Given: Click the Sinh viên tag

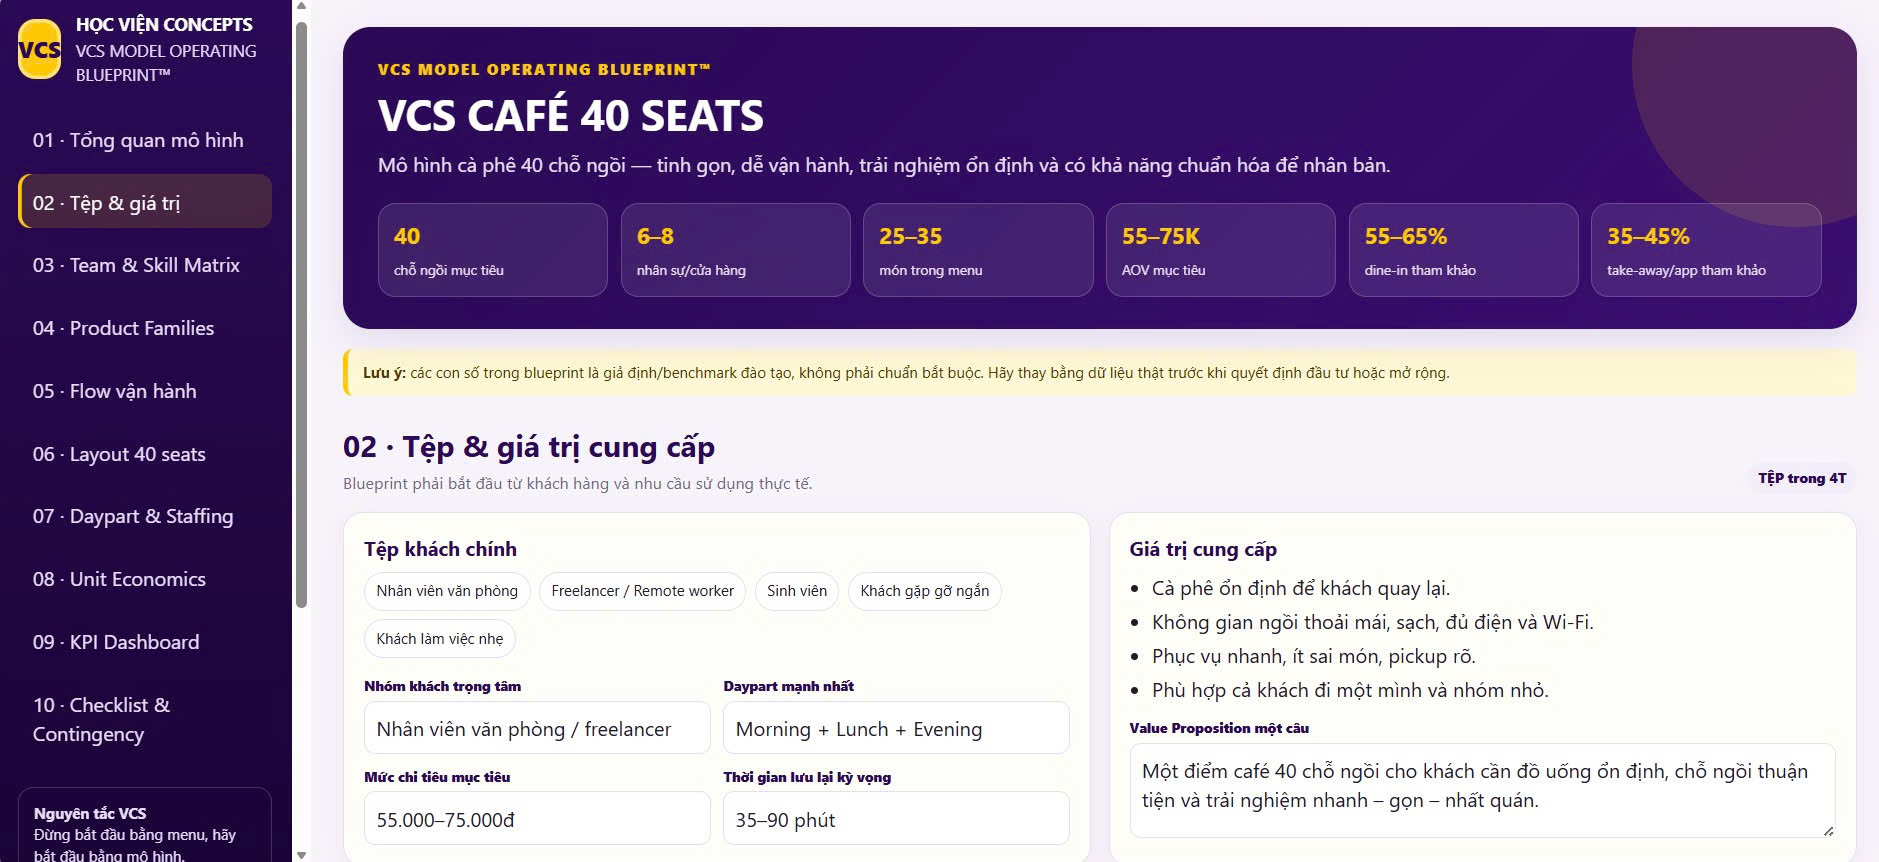Looking at the screenshot, I should (797, 591).
